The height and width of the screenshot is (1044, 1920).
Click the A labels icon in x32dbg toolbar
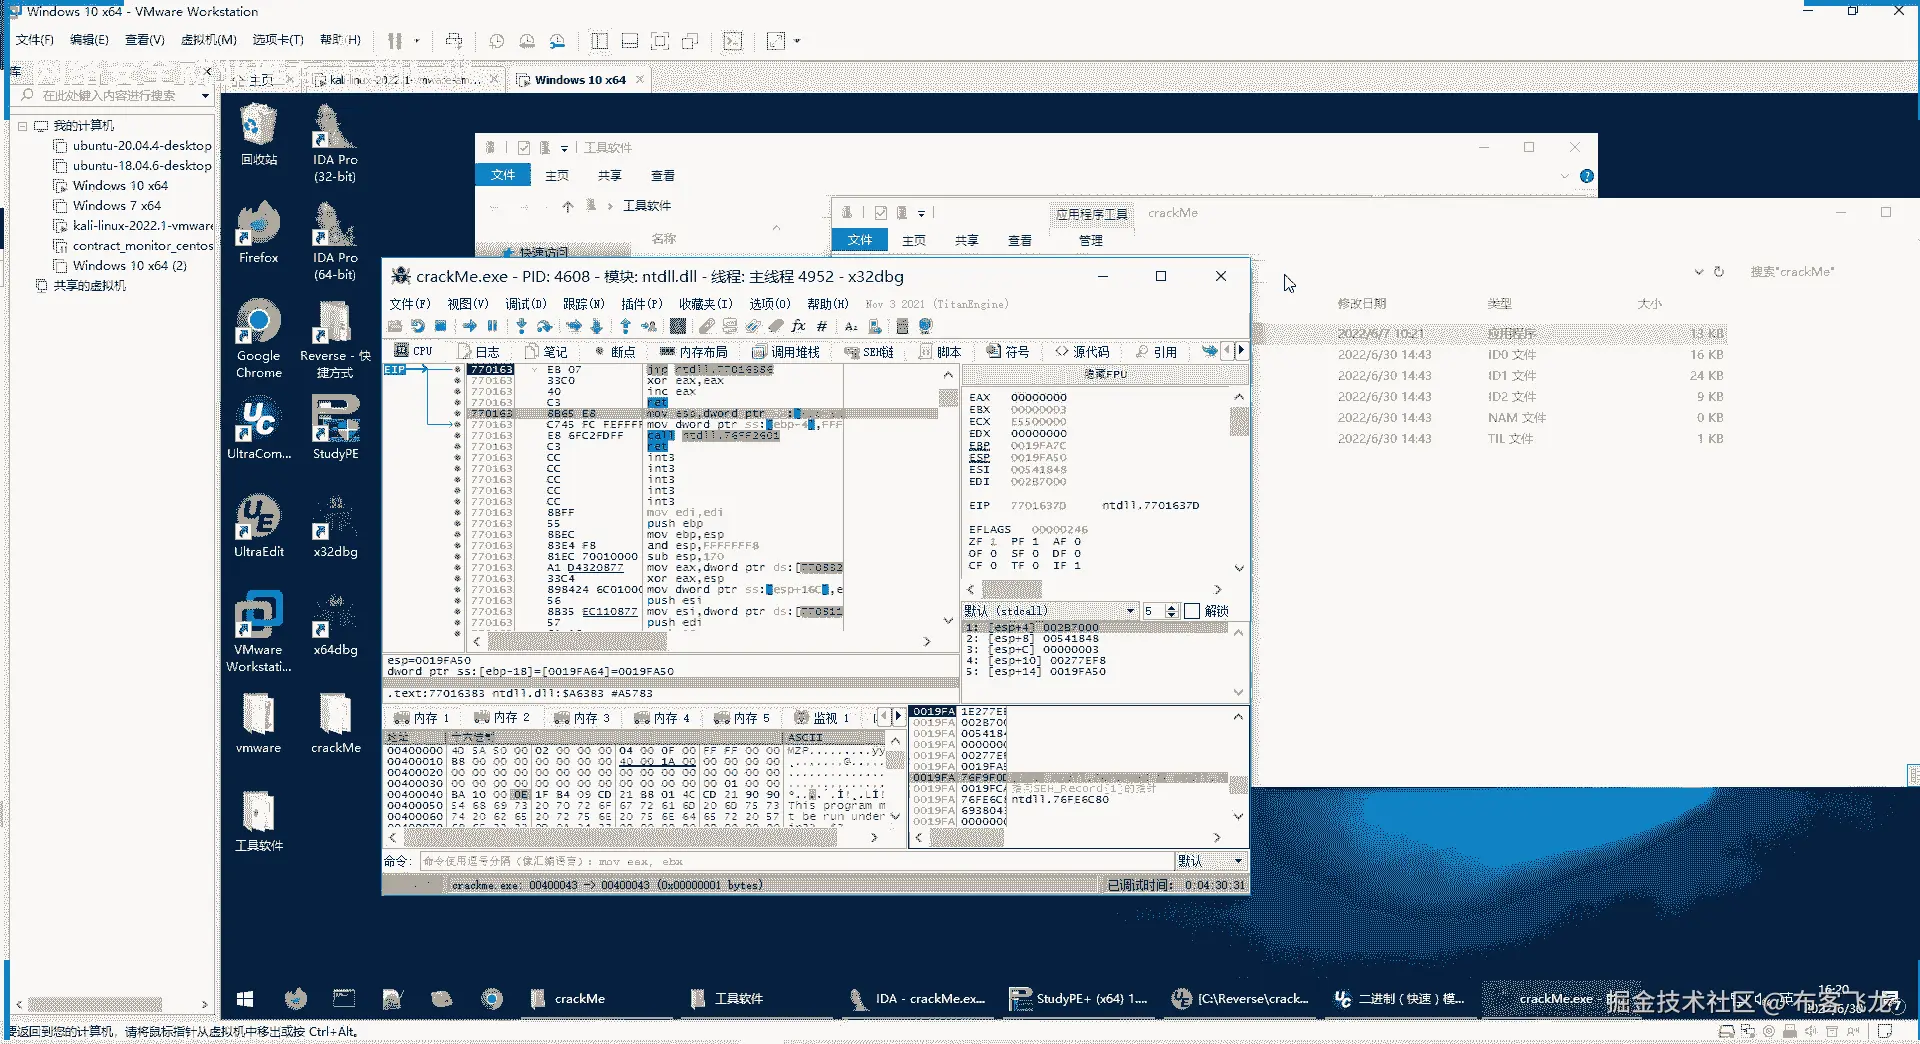click(851, 326)
